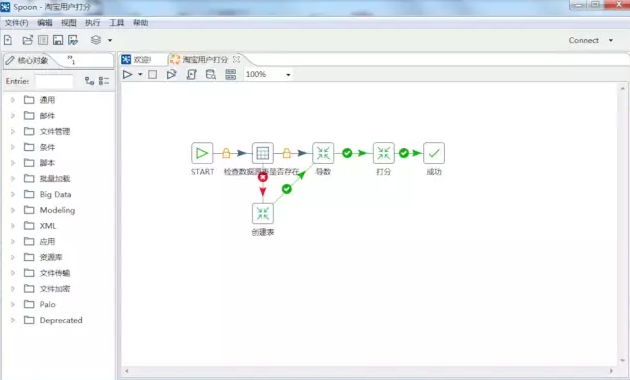The image size is (630, 380).
Task: Select the 文件加密 folder item
Action: (x=55, y=289)
